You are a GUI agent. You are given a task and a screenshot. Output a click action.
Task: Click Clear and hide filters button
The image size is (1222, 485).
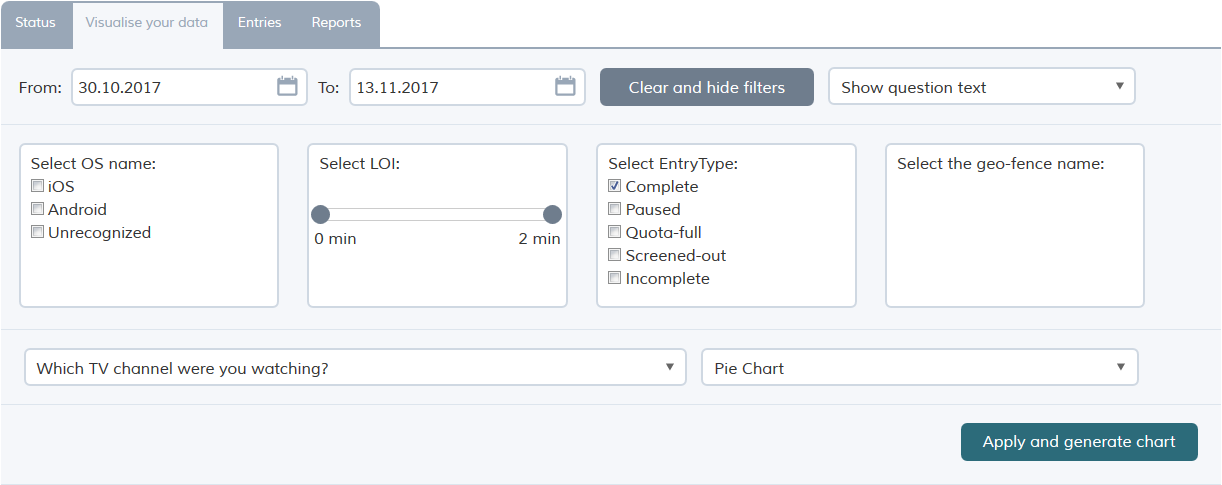click(707, 87)
